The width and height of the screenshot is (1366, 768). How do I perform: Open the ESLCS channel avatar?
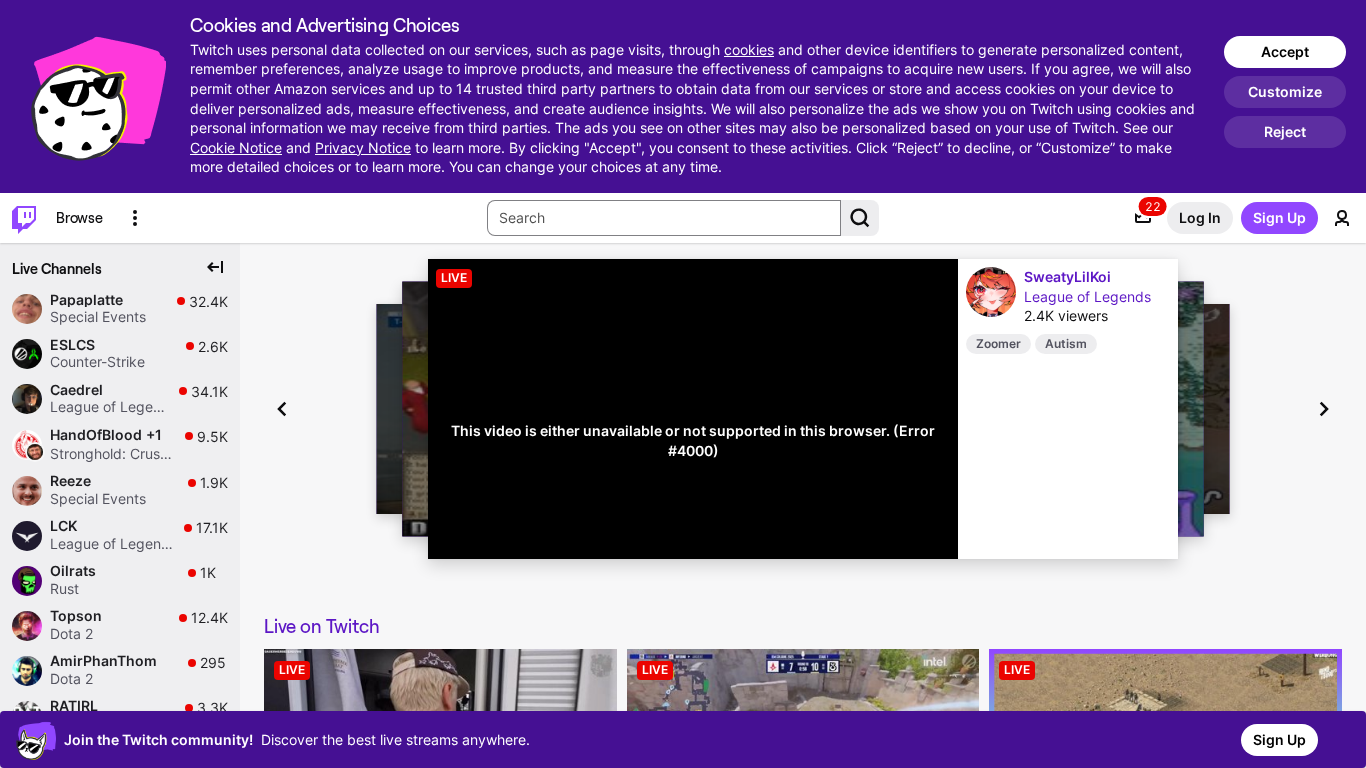pyautogui.click(x=26, y=354)
